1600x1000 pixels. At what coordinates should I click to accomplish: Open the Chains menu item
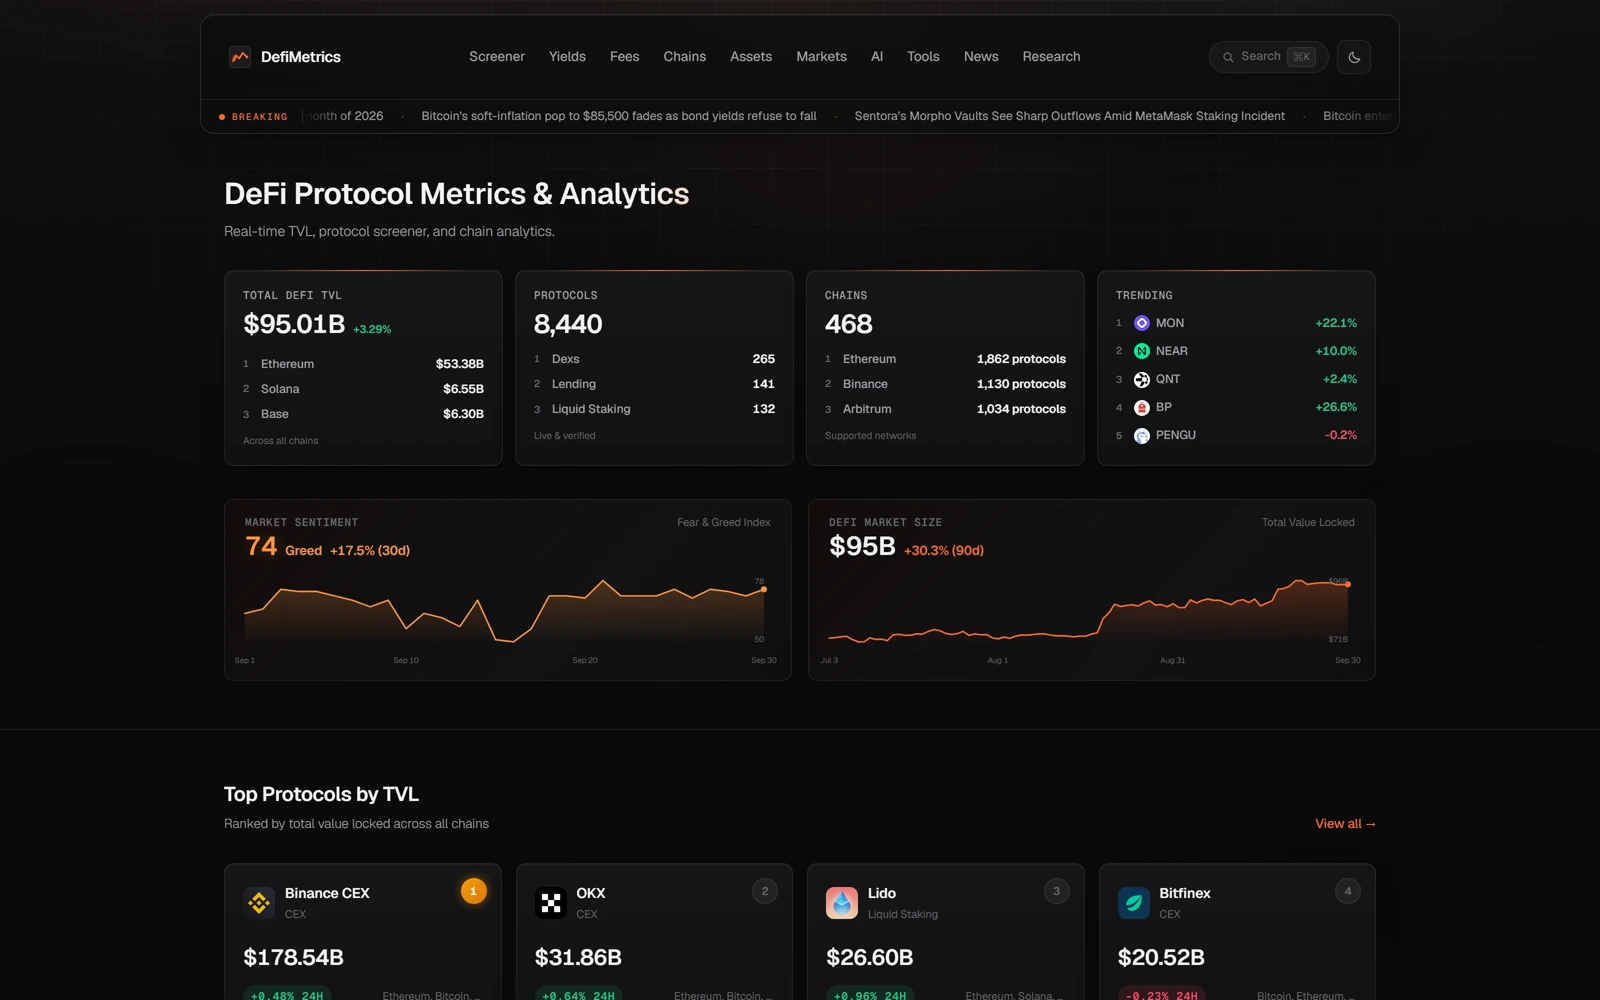pyautogui.click(x=685, y=57)
